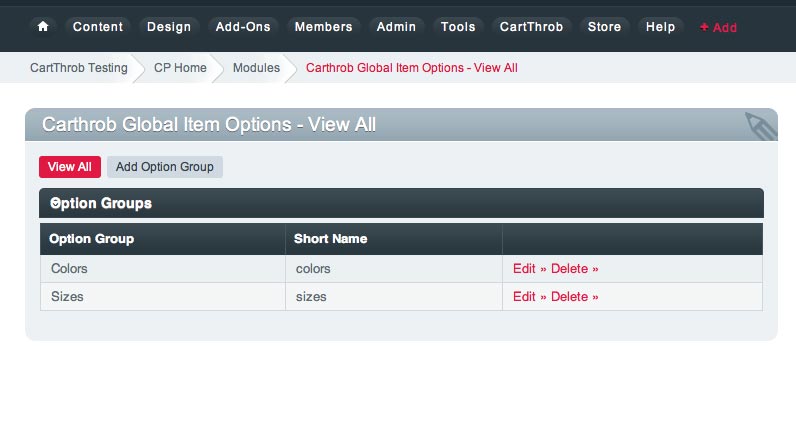Image resolution: width=796 pixels, height=427 pixels.
Task: Click the red + Add quick link
Action: 718,27
